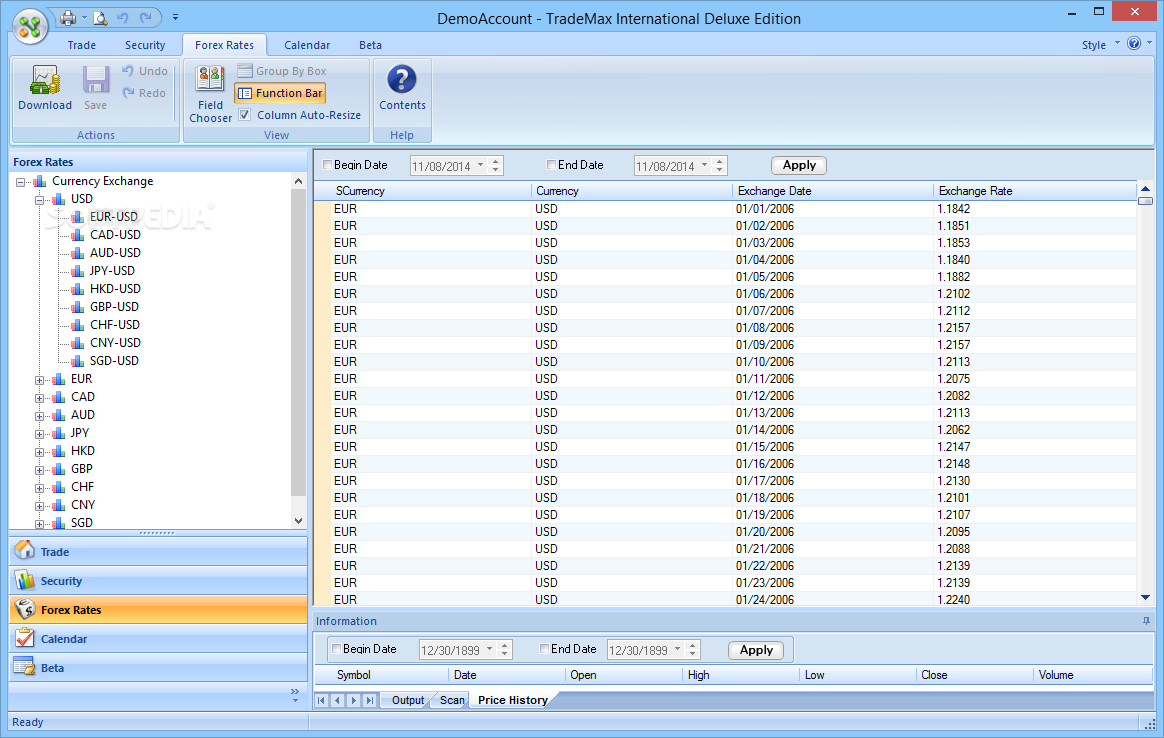Select the HKD-USD currency pair
The height and width of the screenshot is (738, 1164).
tap(115, 289)
